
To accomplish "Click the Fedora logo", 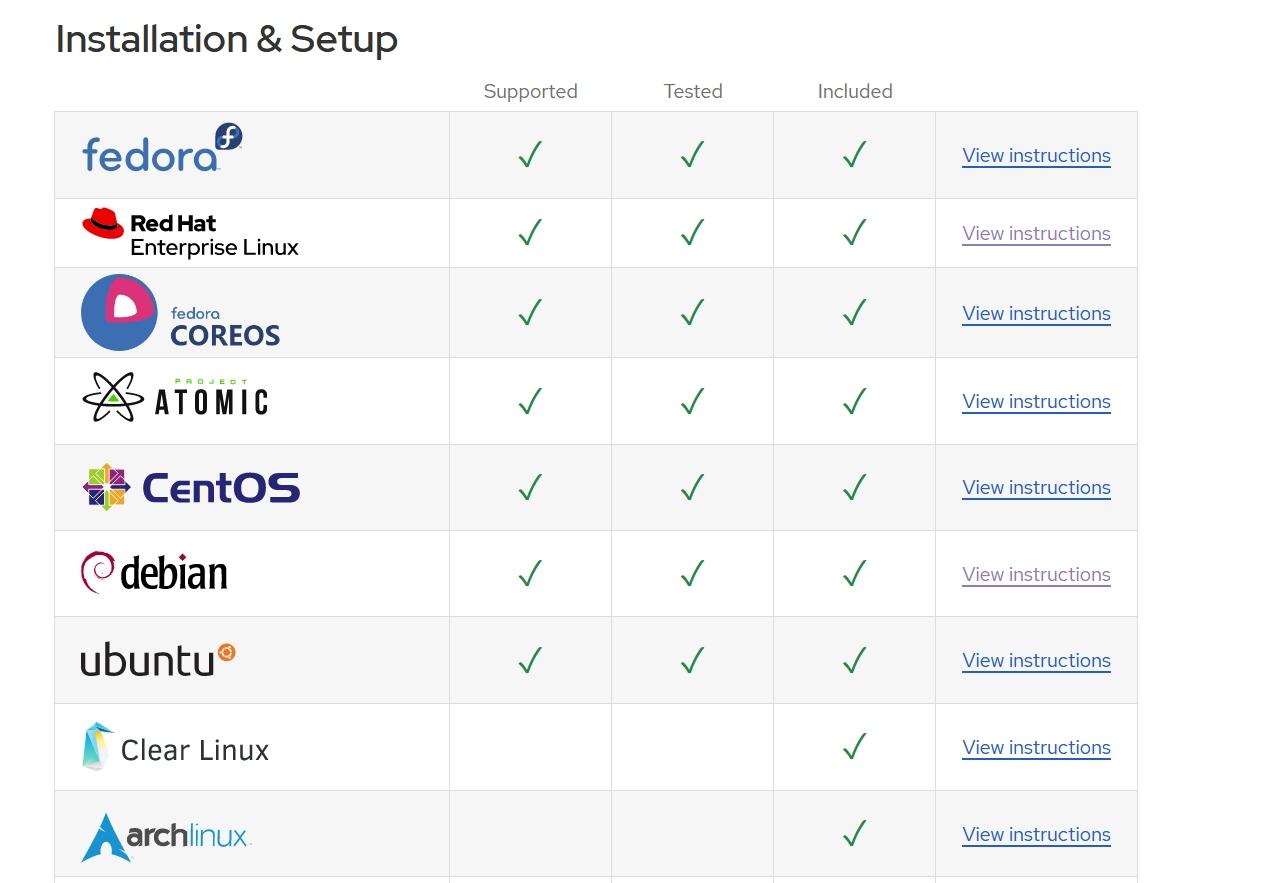I will click(162, 148).
